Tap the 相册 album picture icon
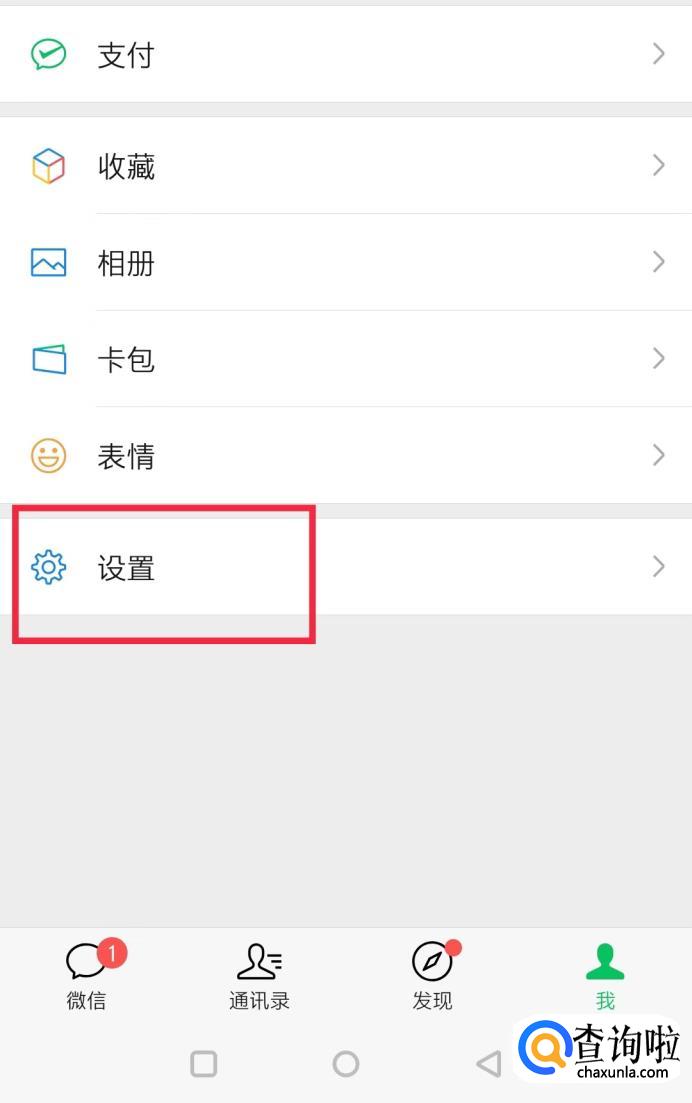Image resolution: width=692 pixels, height=1103 pixels. (x=49, y=262)
